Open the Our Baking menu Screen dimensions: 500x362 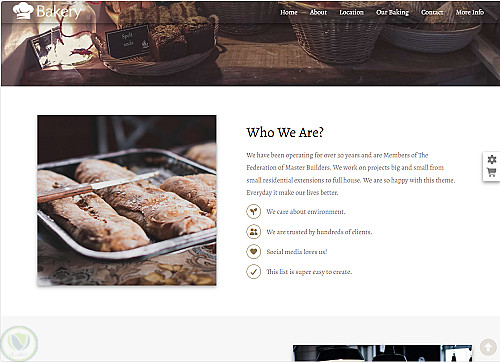coord(392,12)
